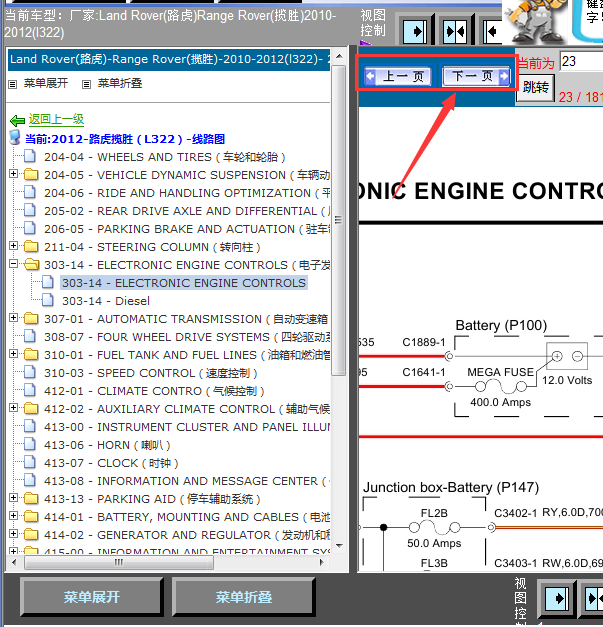Click page icon of 205-02 REAR DRIVE AXLE
The height and width of the screenshot is (627, 603).
pos(30,210)
